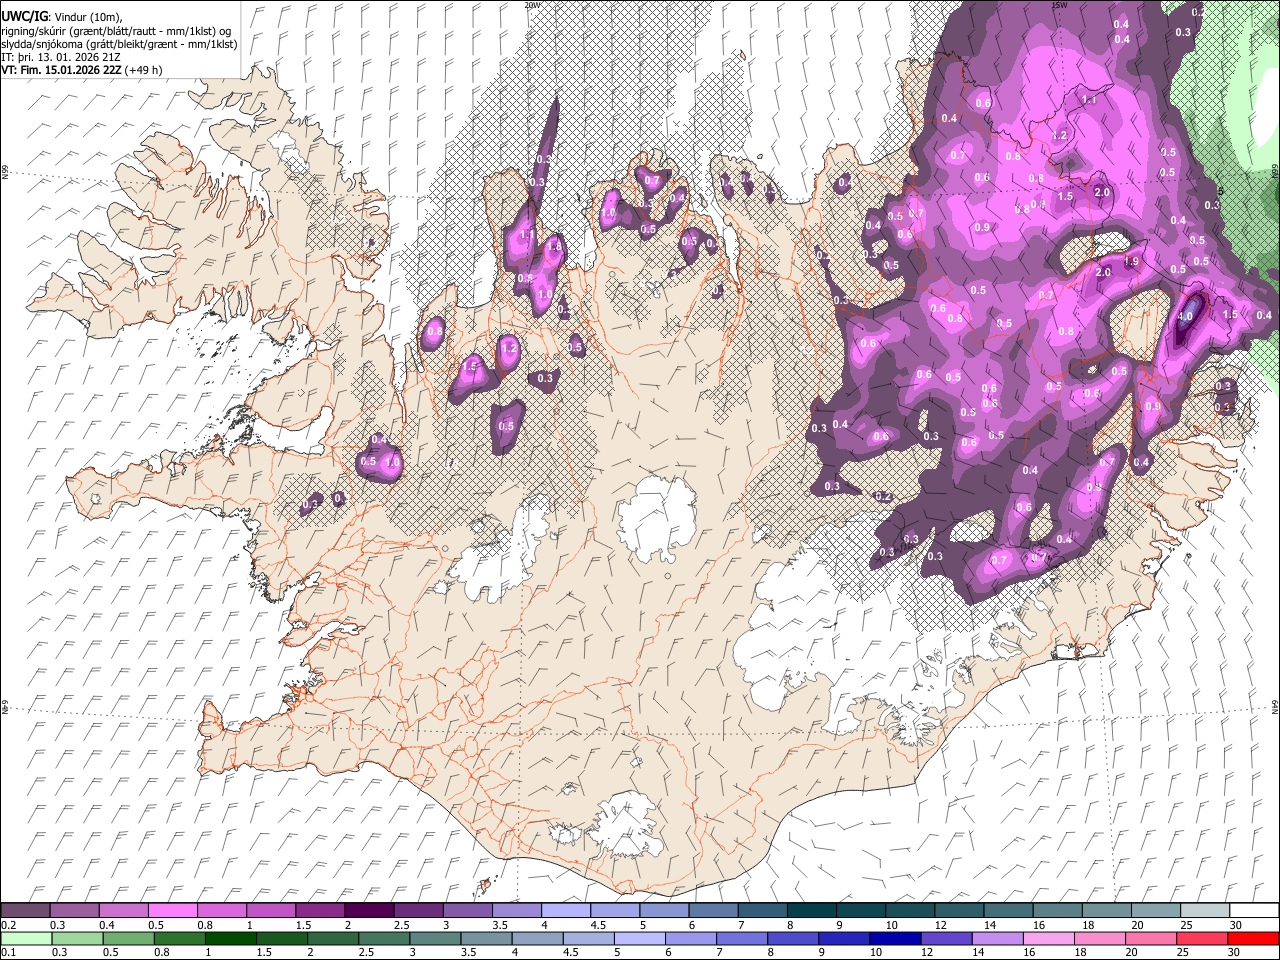Click lower legend blue swatch between 8 and 9
The width and height of the screenshot is (1280, 960).
coord(792,939)
